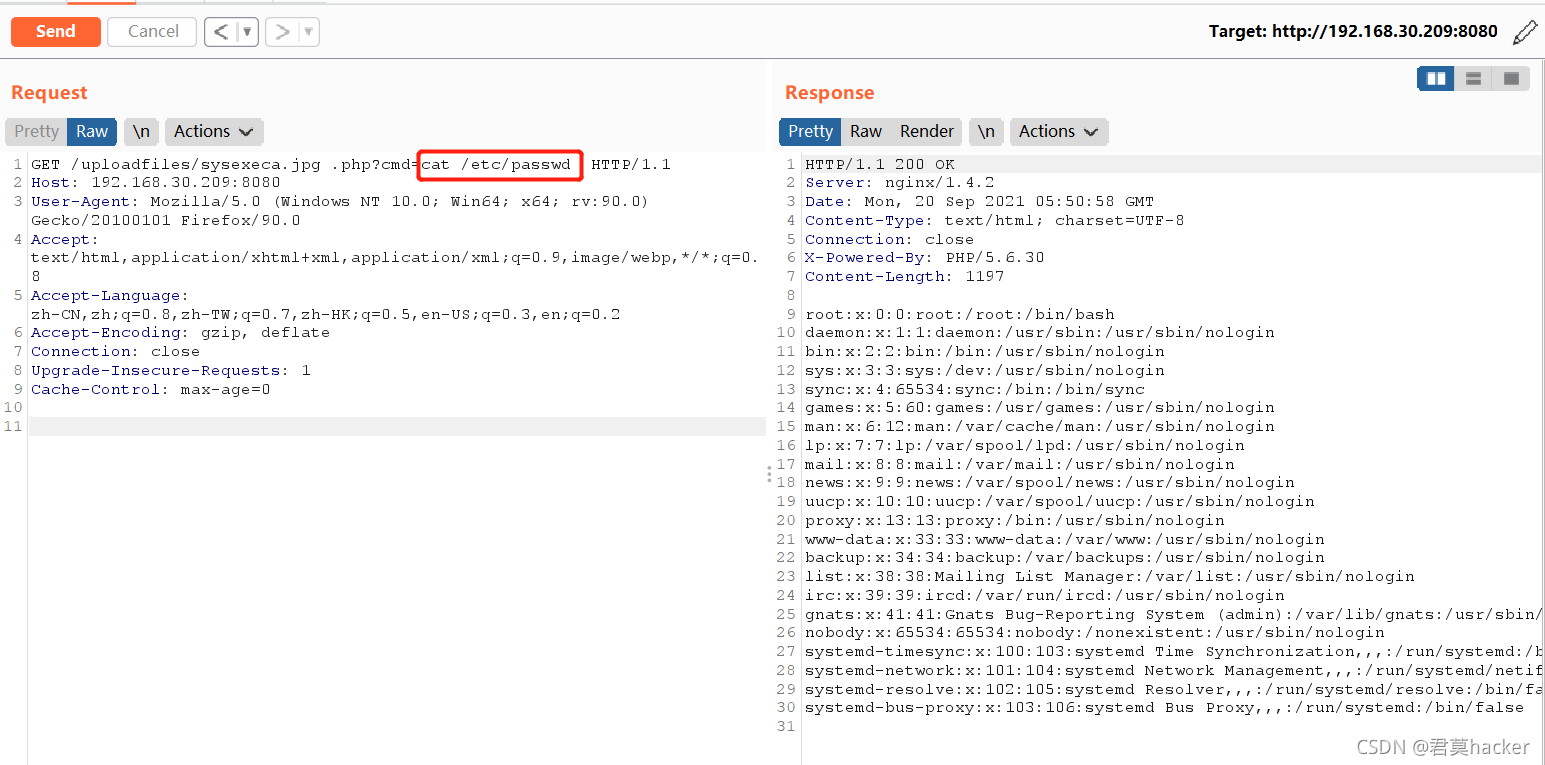Open the forward history dropdown arrow
Image resolution: width=1545 pixels, height=765 pixels.
[x=309, y=32]
